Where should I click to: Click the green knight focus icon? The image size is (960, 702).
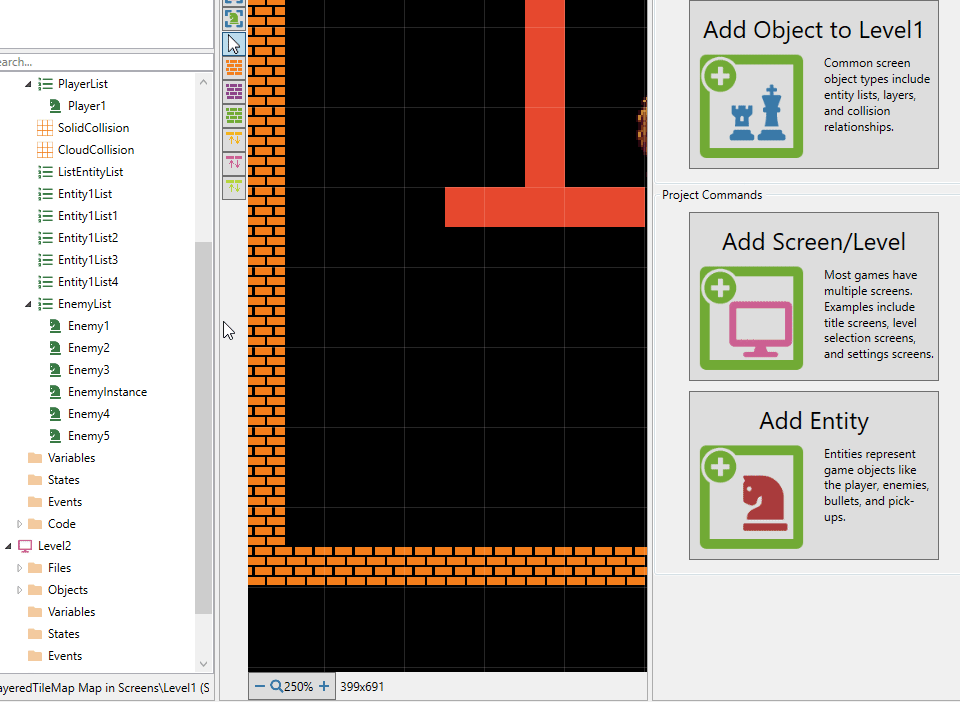coord(234,18)
